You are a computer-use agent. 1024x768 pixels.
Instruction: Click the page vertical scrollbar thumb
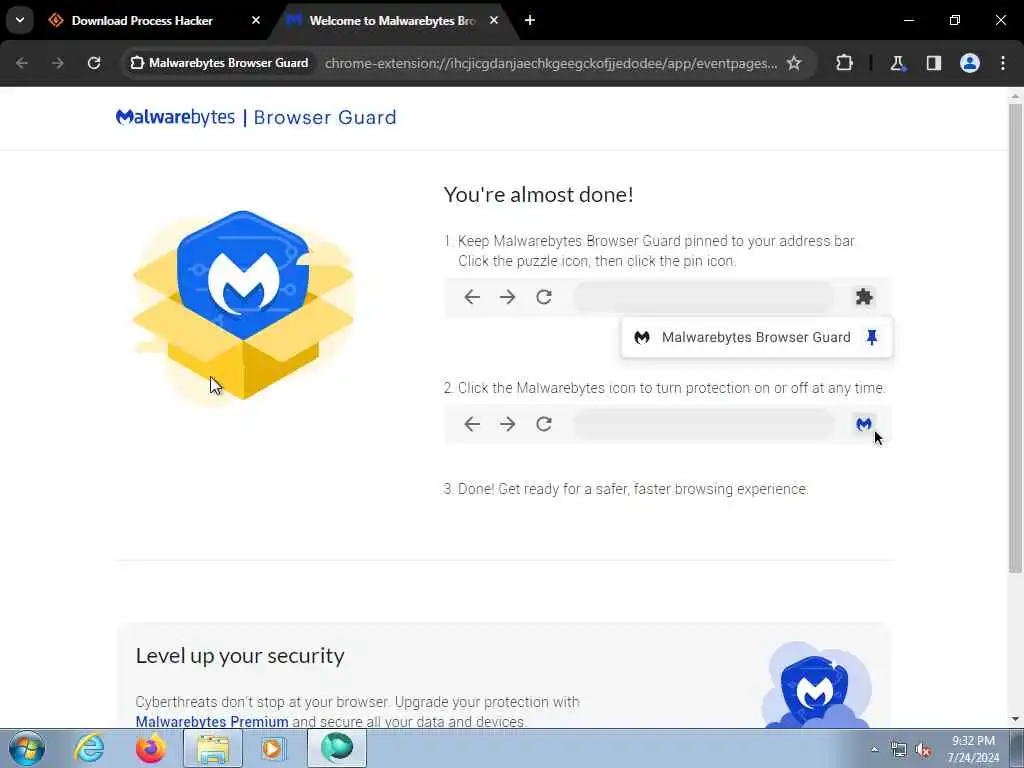tap(1015, 338)
